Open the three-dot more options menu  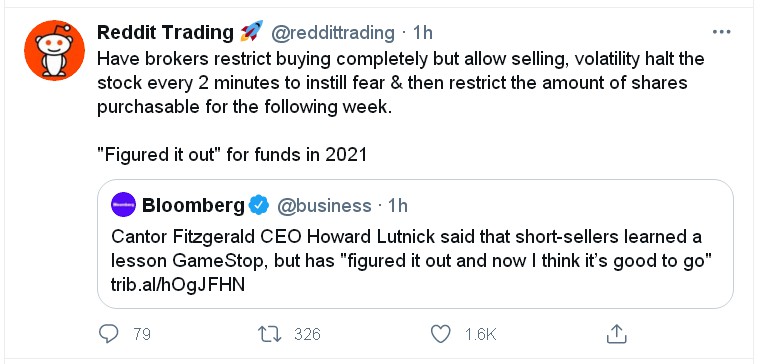tap(721, 32)
